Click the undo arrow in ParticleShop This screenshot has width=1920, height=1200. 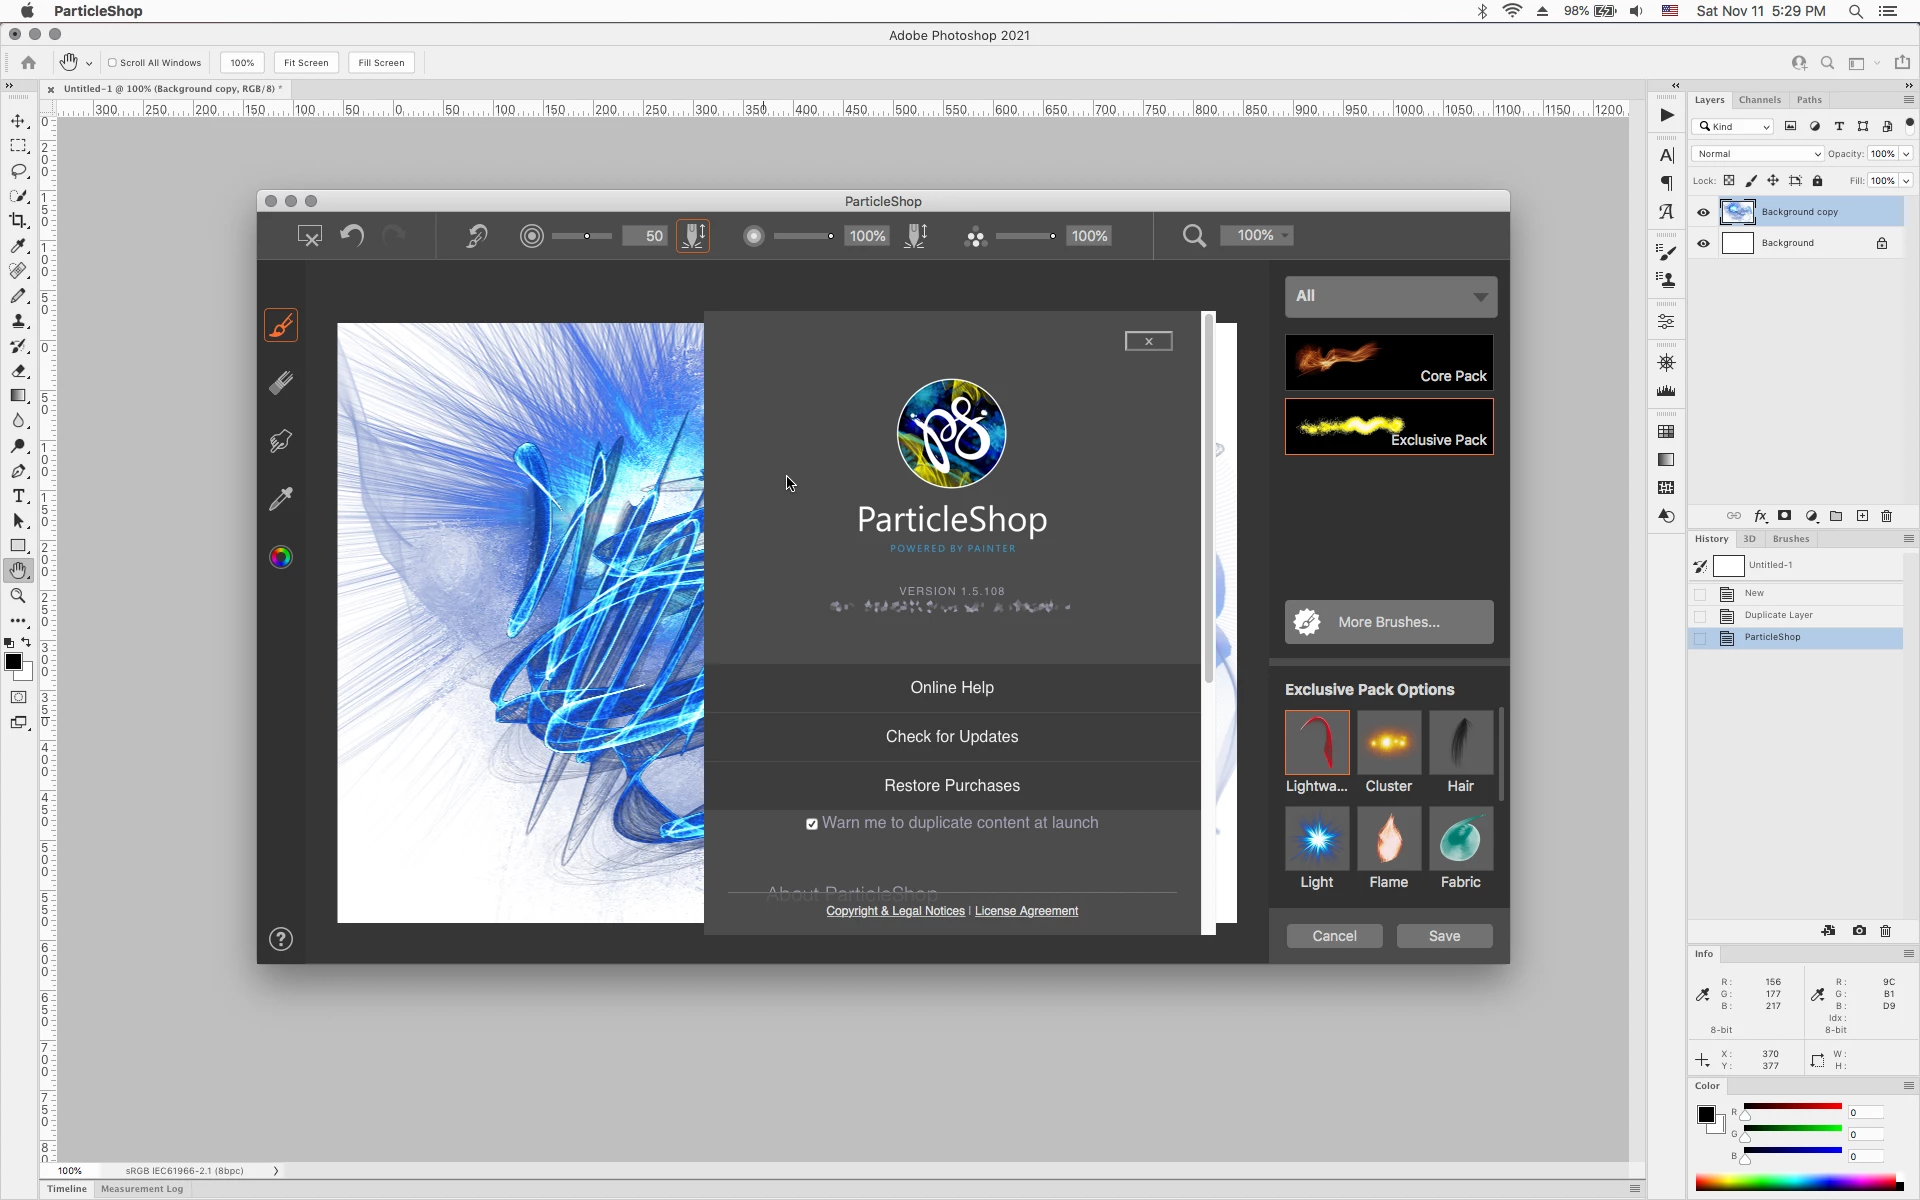pyautogui.click(x=352, y=236)
